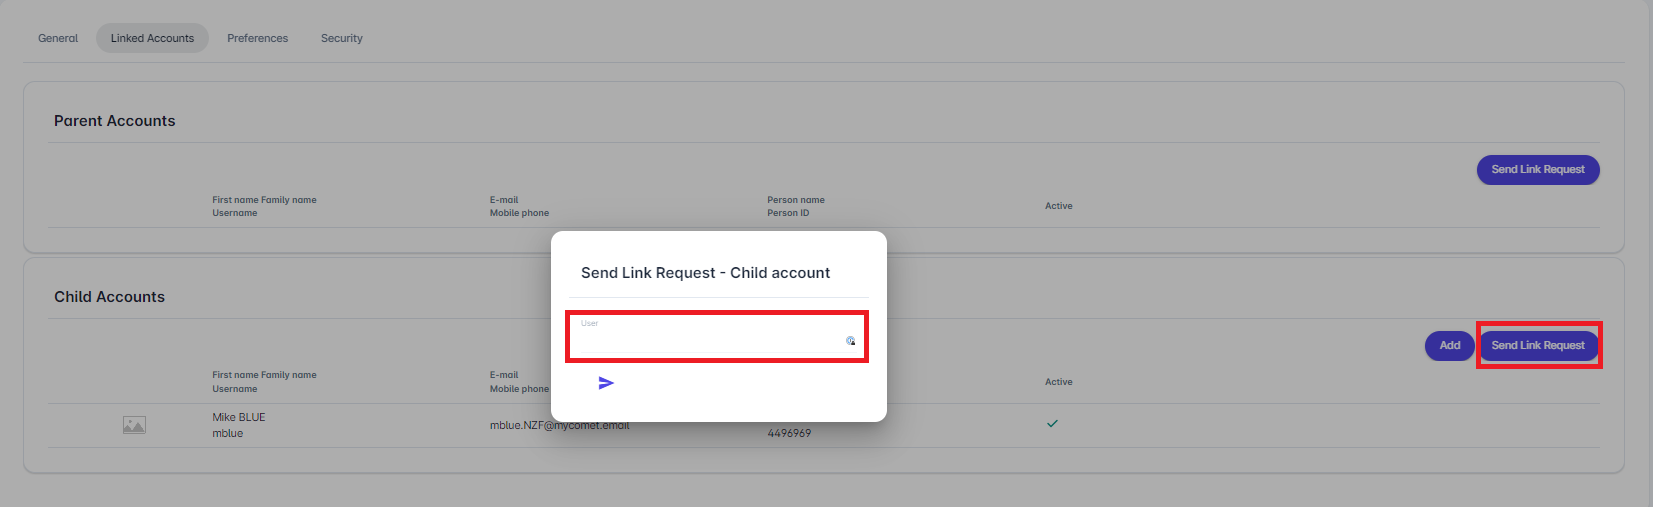
Task: Click the lookup icon inside User field
Action: click(x=850, y=341)
